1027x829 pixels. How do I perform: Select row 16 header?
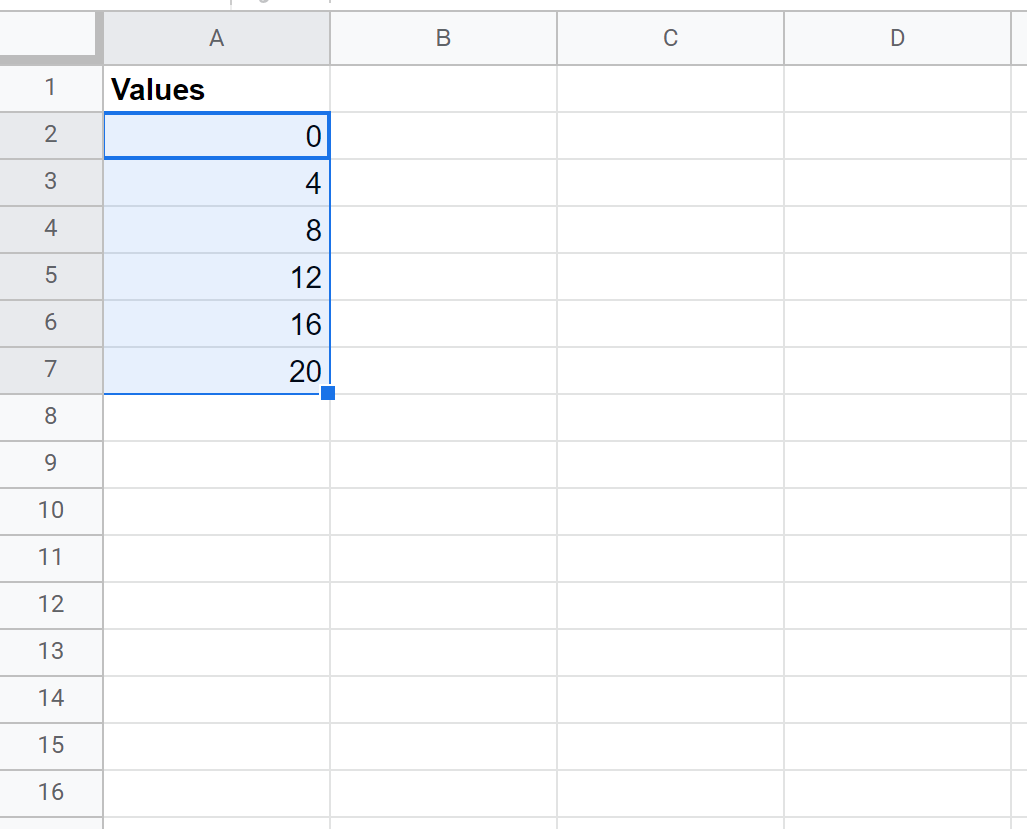pyautogui.click(x=51, y=793)
